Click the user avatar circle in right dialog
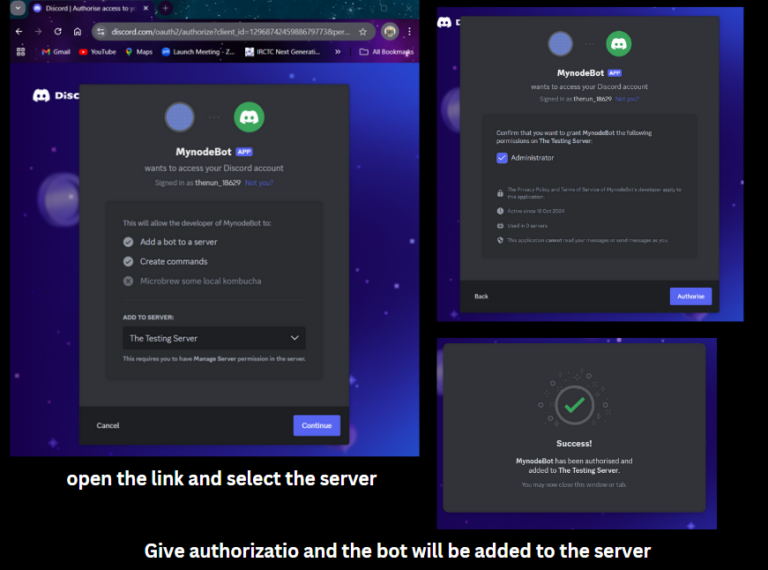 coord(560,44)
